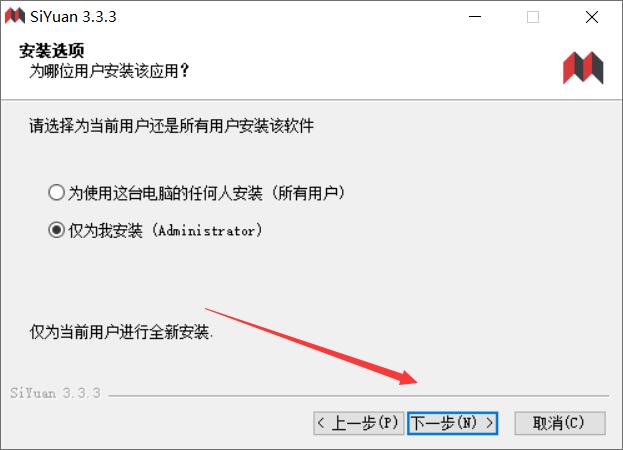Viewport: 623px width, 450px height.
Task: Close the SiYuan 3.3.3 installer window
Action: point(592,17)
